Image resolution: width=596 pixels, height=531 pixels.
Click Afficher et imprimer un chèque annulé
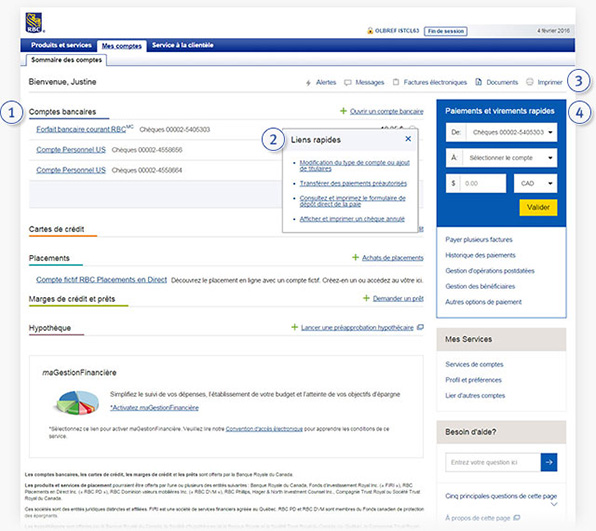[352, 219]
